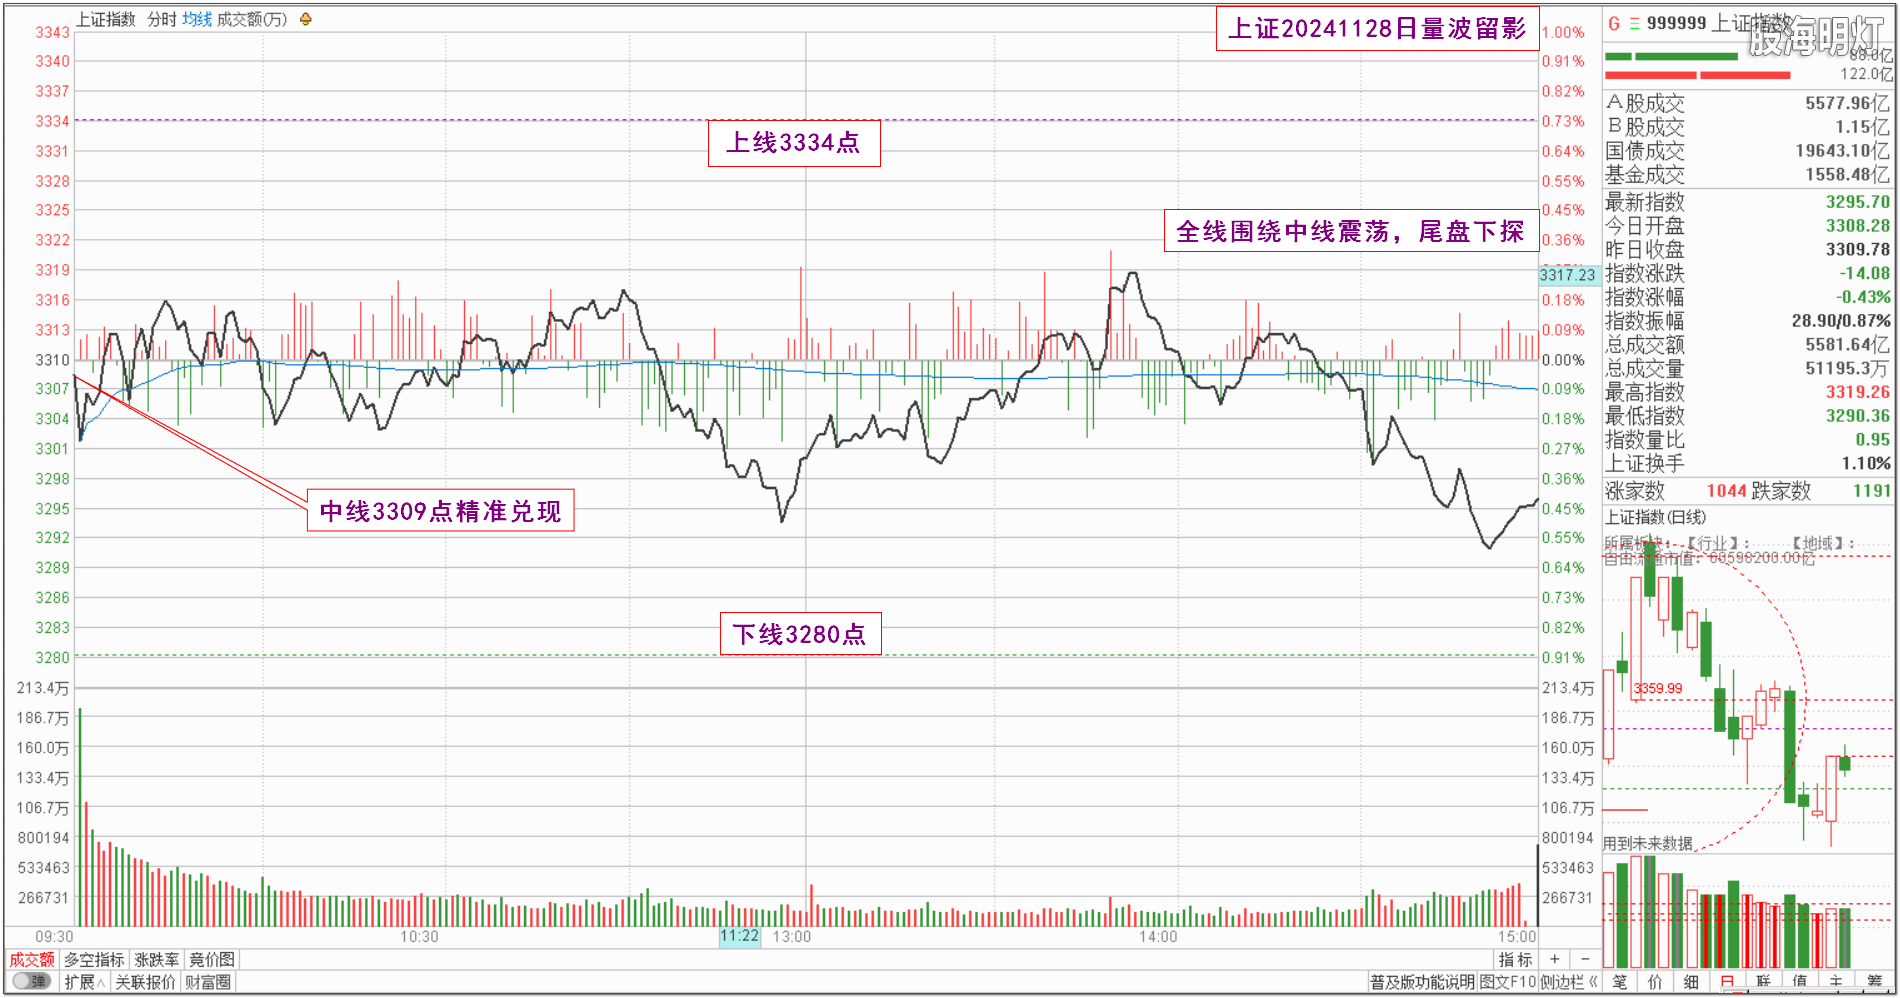1900x998 pixels.
Task: Toggle the 均线 average line display
Action: tap(197, 19)
